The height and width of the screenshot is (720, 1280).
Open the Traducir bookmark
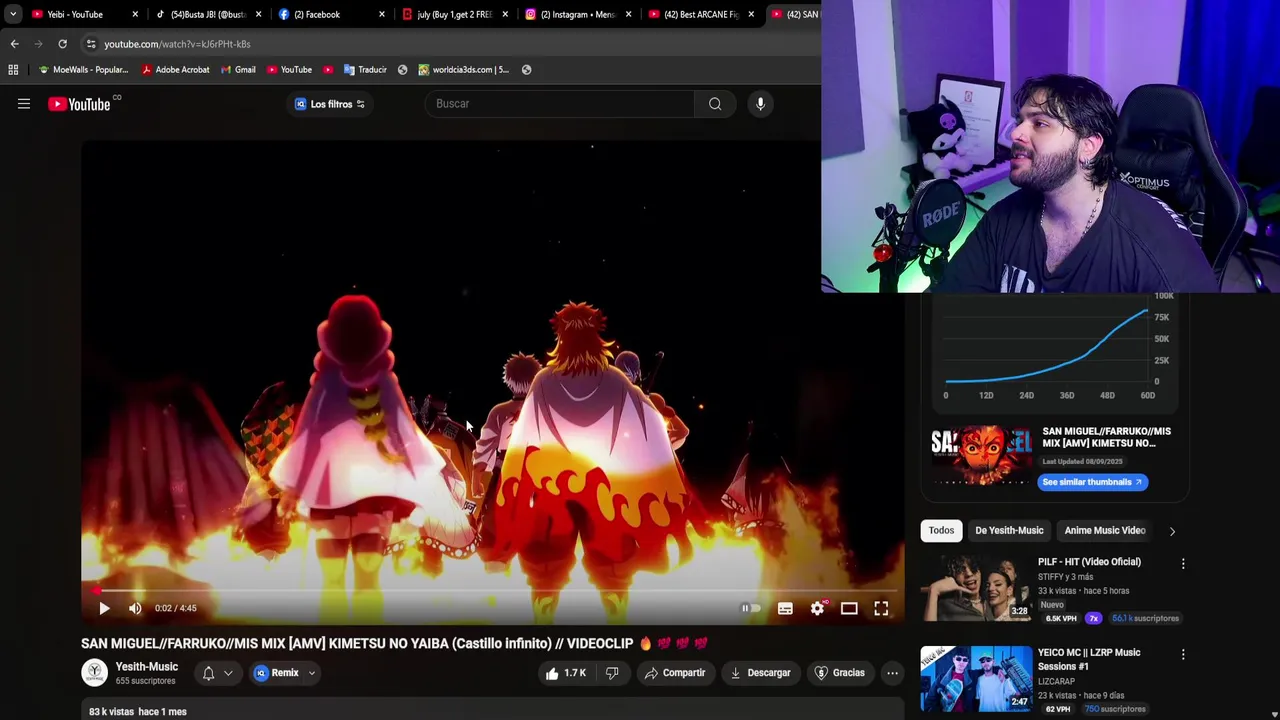point(364,70)
